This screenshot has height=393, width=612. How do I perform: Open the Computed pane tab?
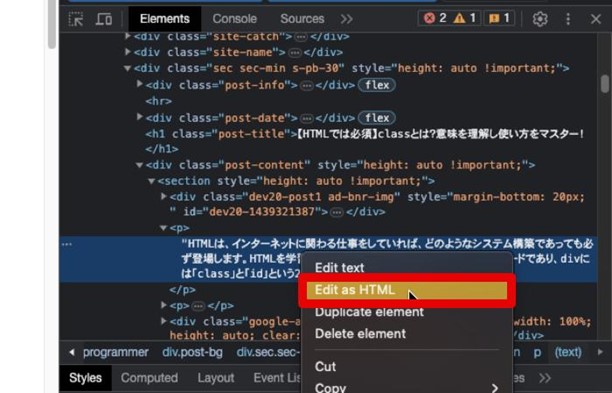point(149,378)
